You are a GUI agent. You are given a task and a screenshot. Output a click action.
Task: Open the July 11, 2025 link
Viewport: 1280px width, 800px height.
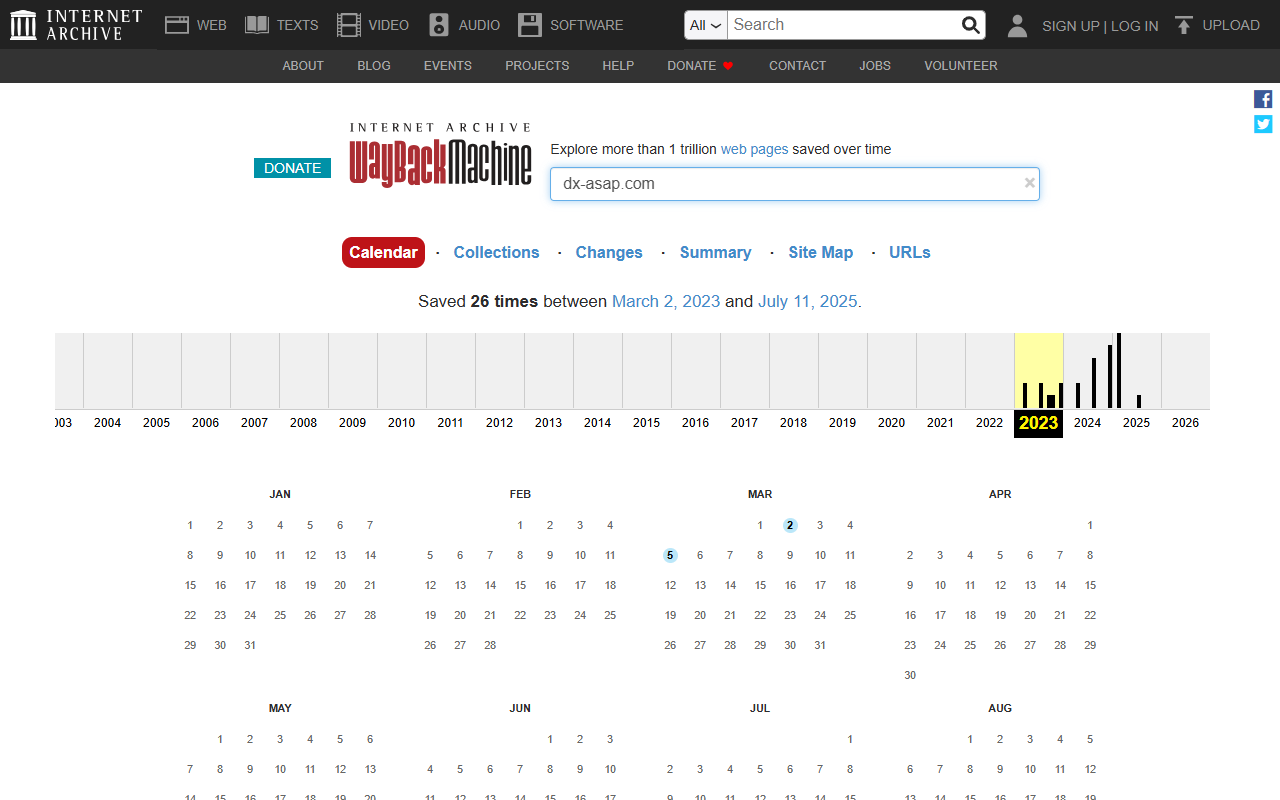tap(808, 301)
